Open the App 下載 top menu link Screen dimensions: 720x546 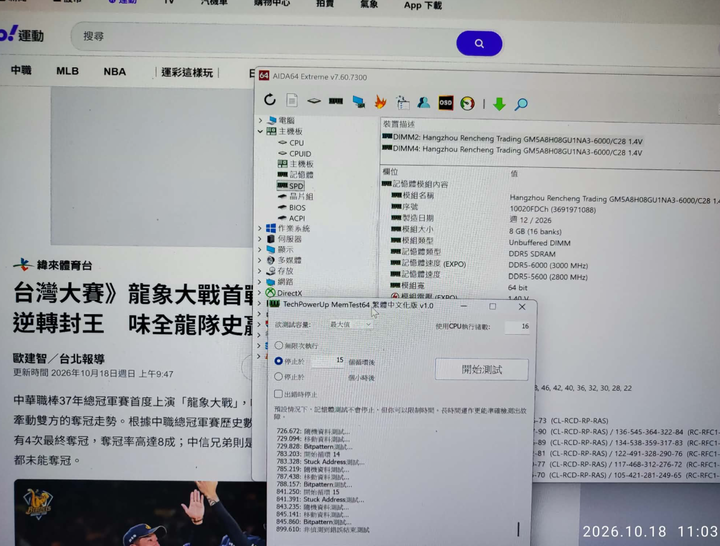coord(423,6)
